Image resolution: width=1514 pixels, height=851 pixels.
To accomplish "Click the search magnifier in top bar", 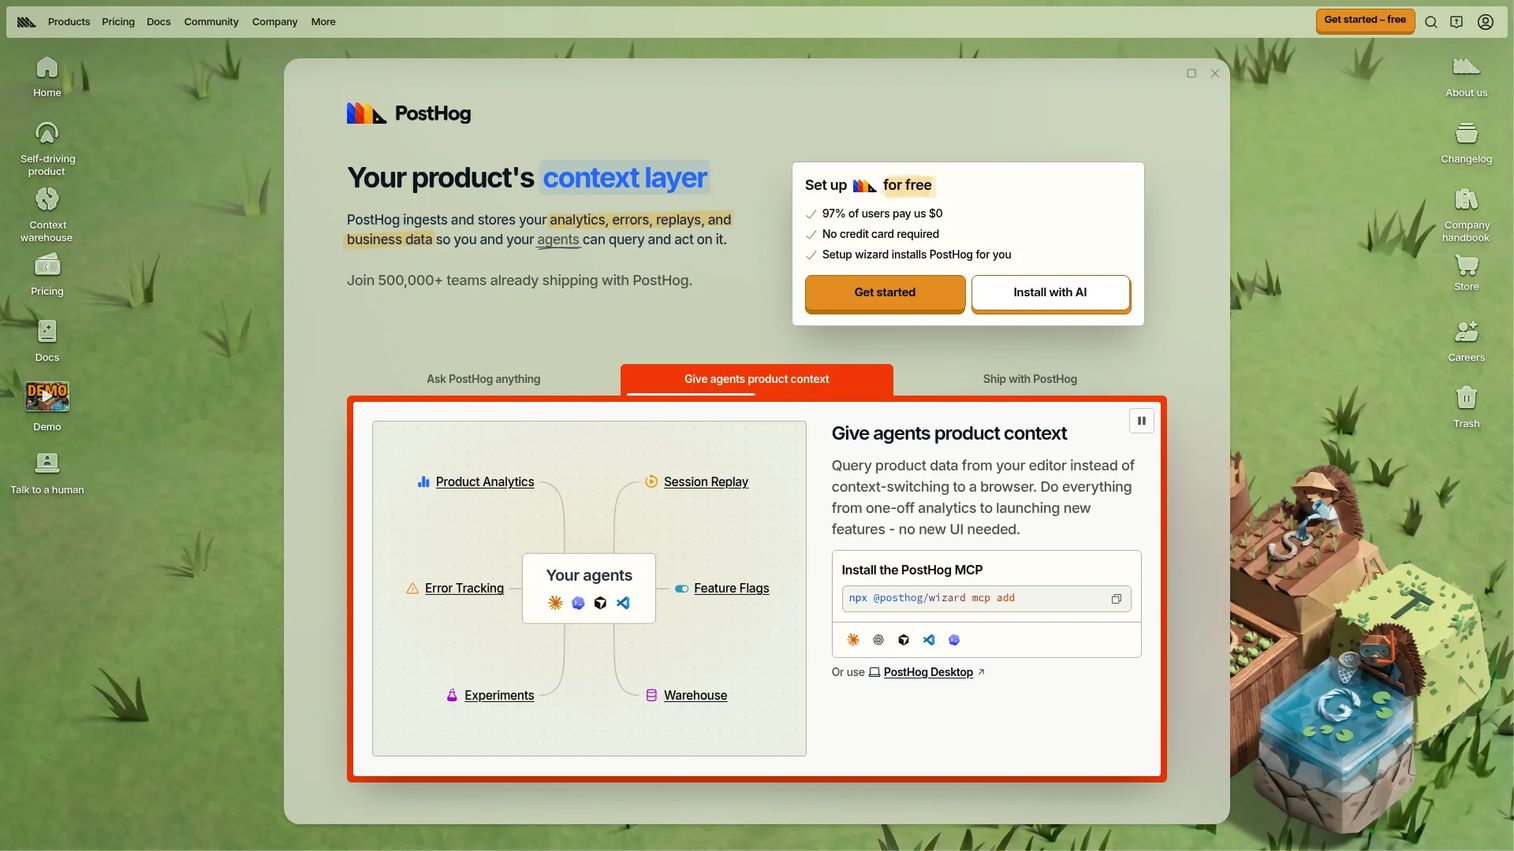I will point(1431,22).
